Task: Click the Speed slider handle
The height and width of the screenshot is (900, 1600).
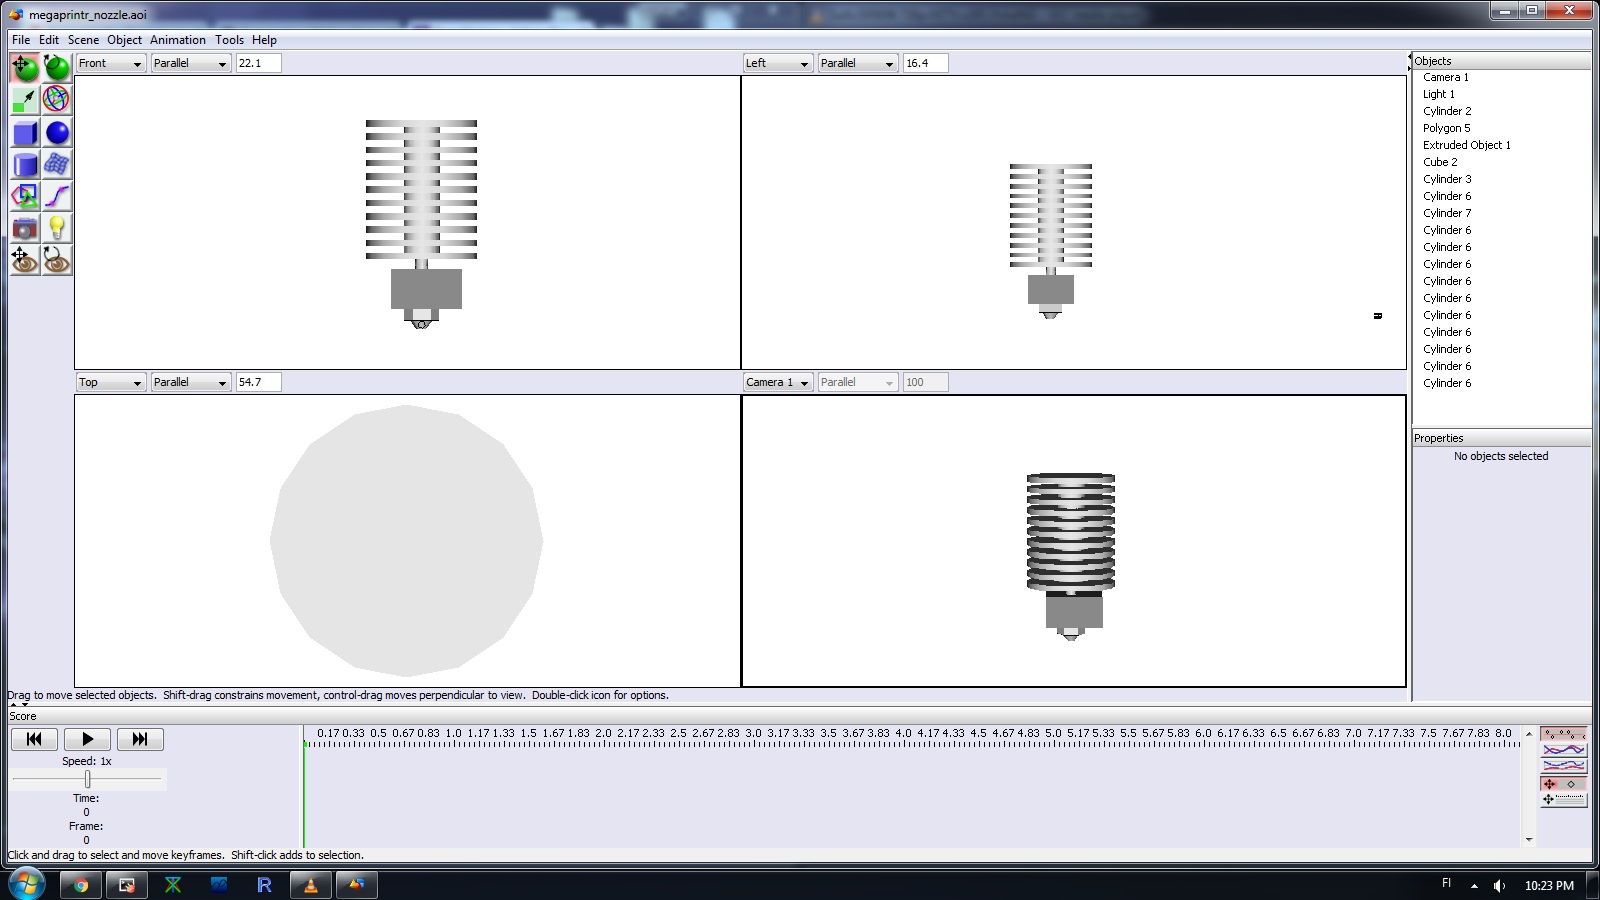Action: 88,779
